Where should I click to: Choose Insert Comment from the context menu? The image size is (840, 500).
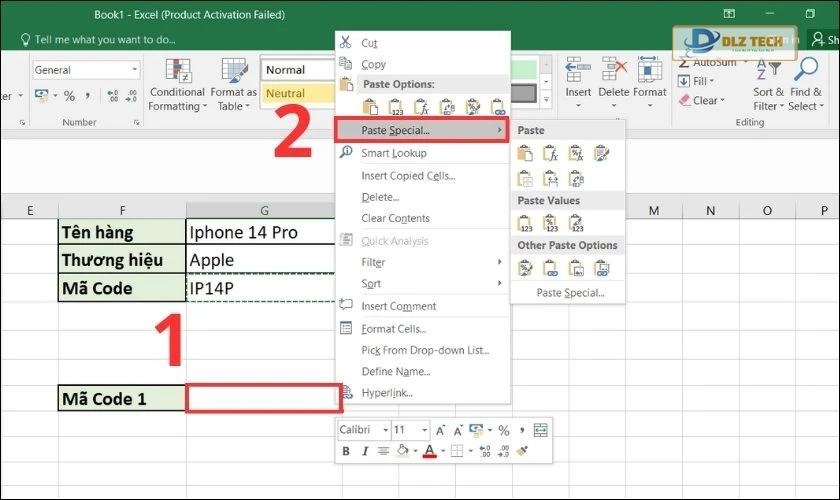pos(398,306)
